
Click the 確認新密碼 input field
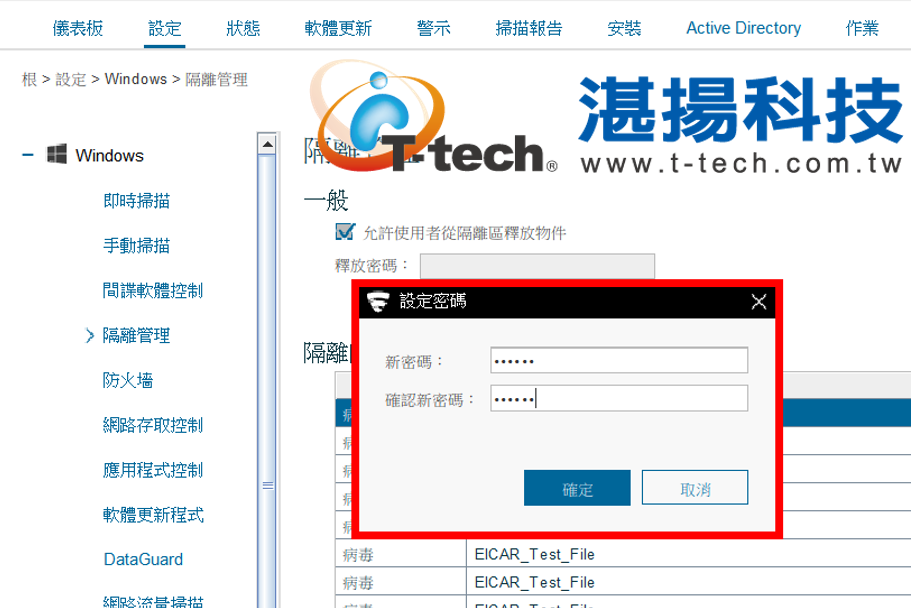tap(619, 398)
